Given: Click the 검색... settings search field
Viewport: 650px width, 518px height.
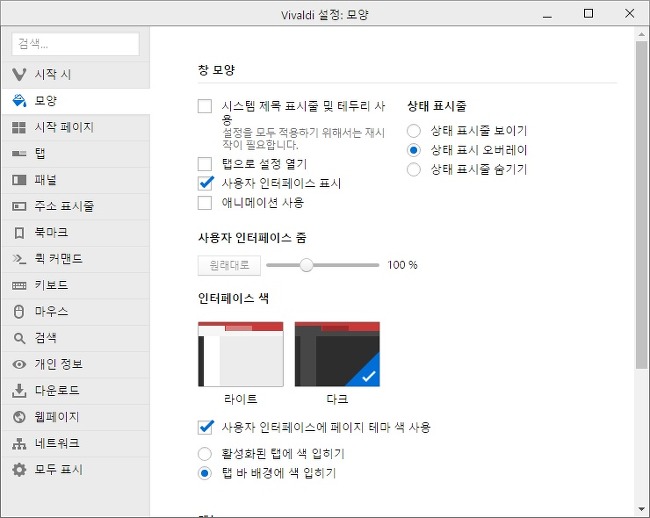Looking at the screenshot, I should pos(76,44).
